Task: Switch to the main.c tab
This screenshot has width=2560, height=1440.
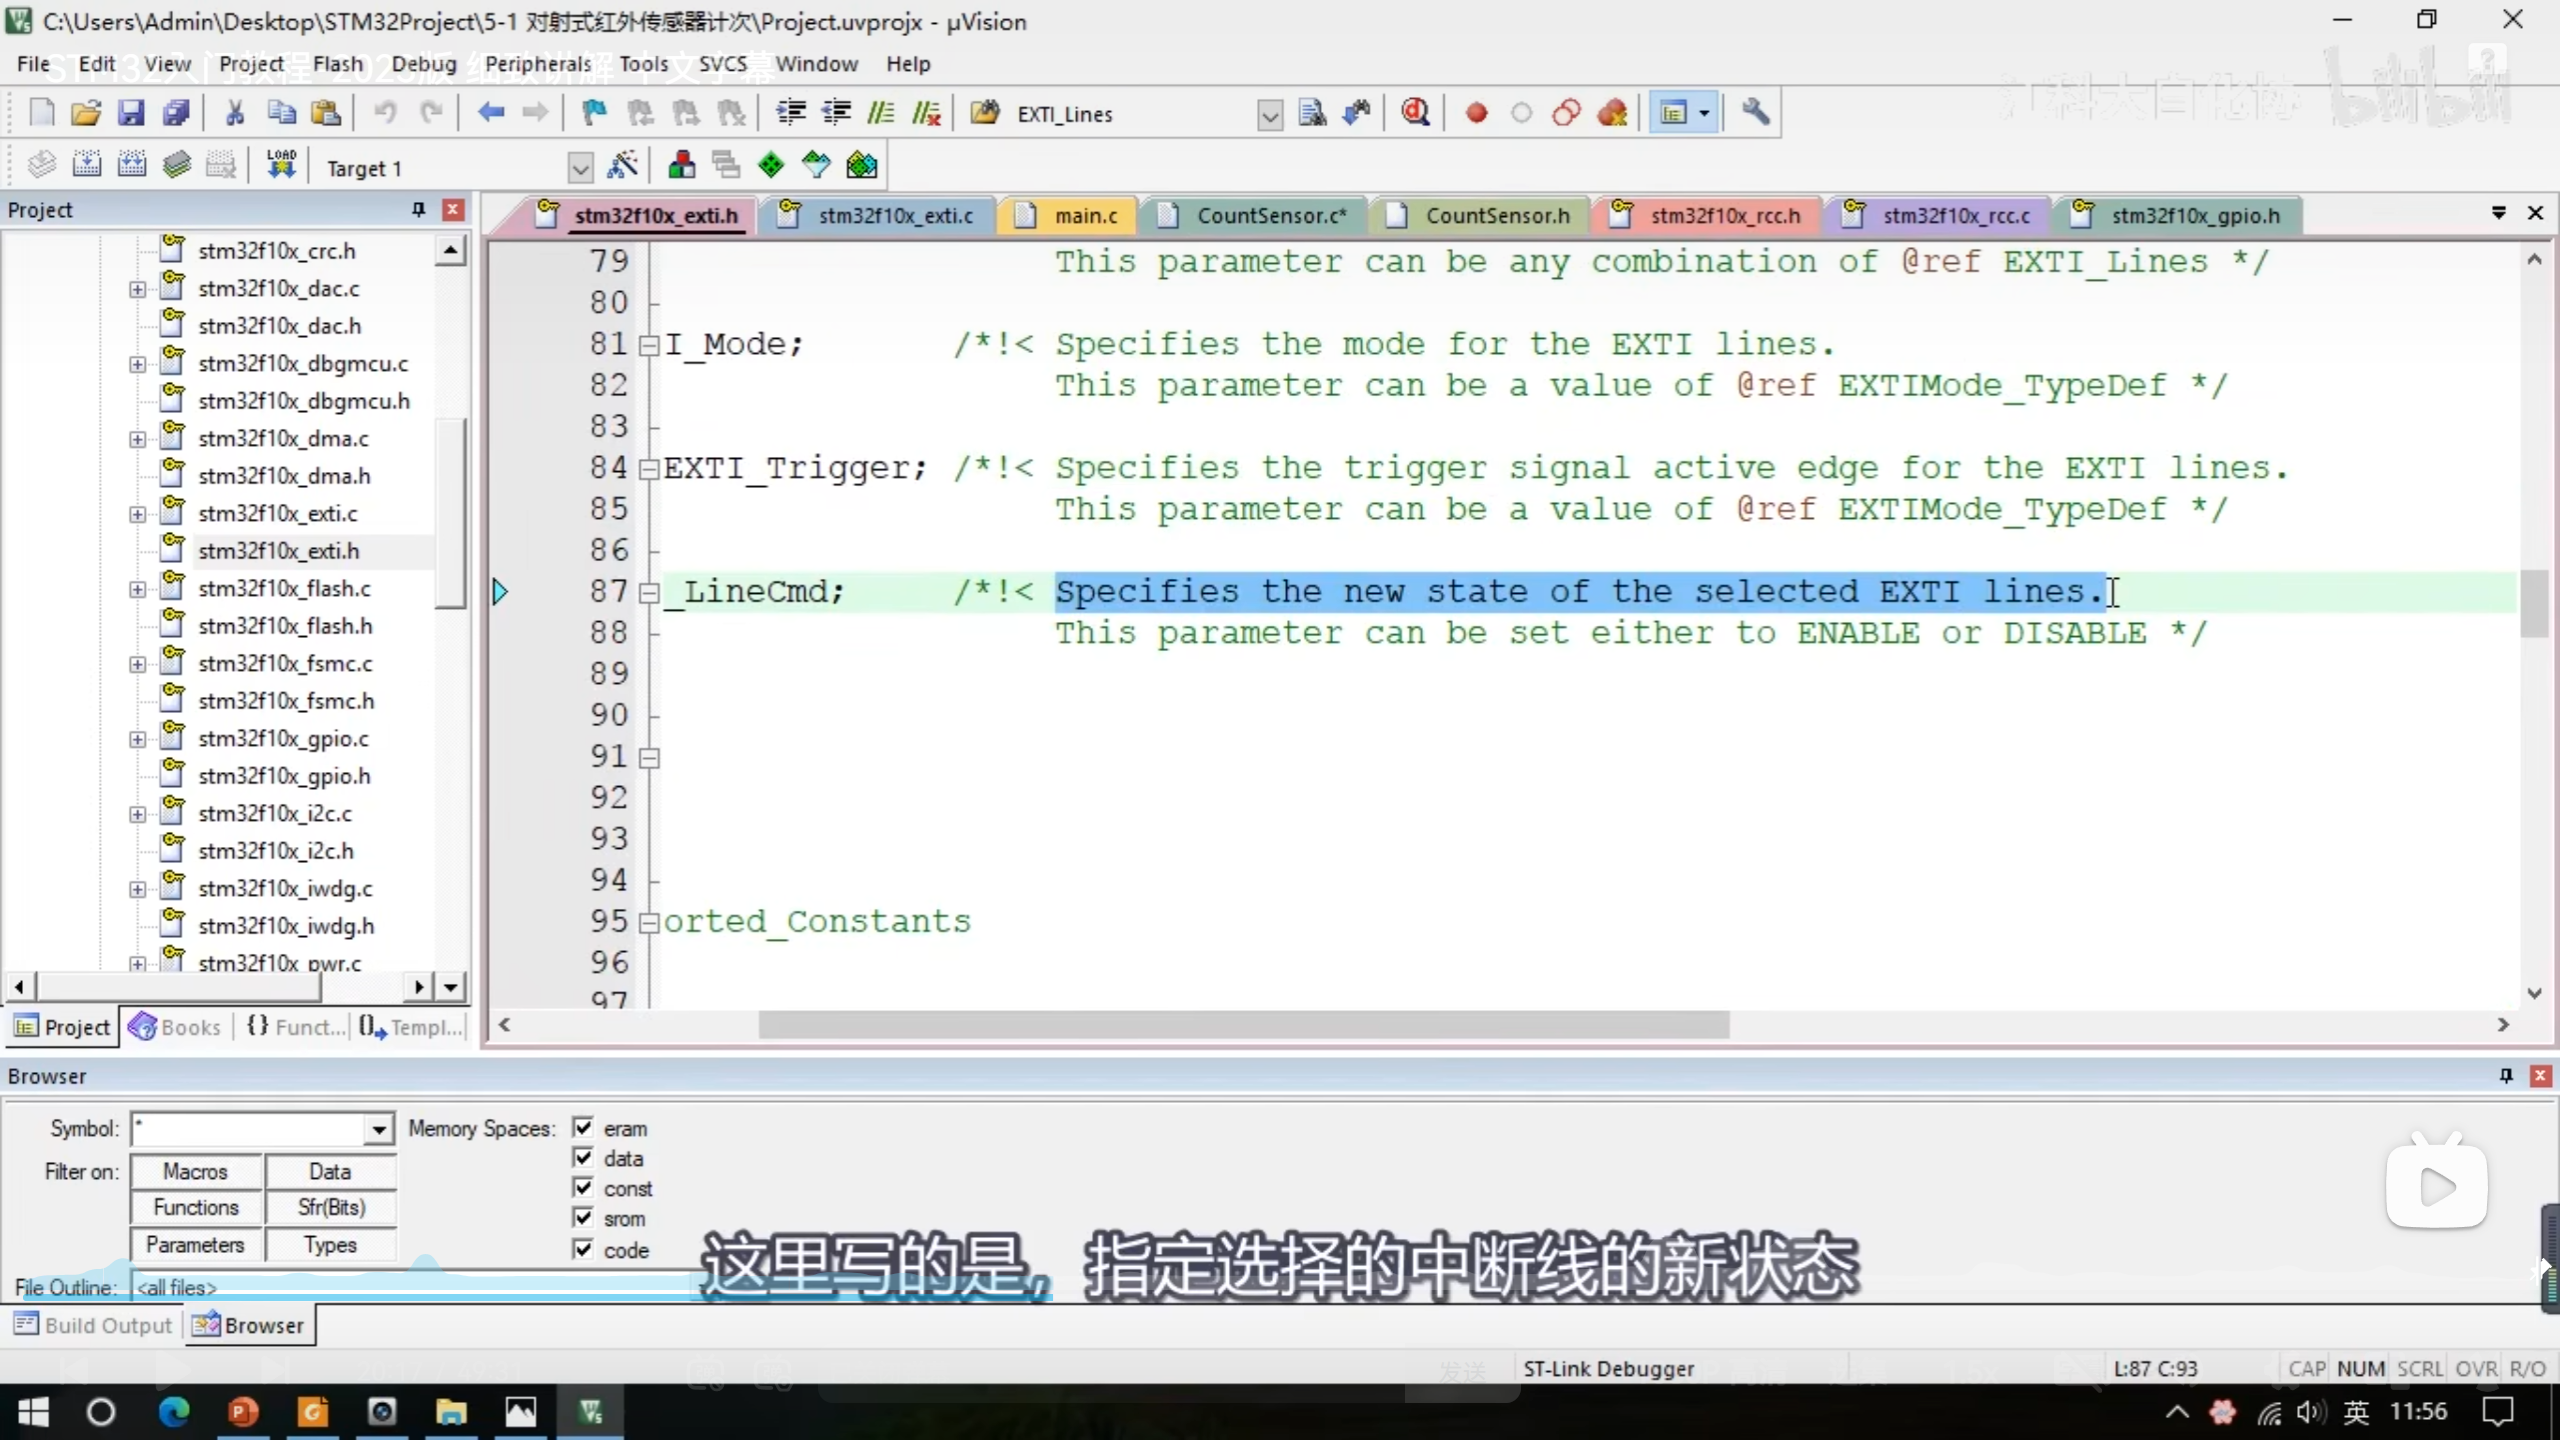Action: (x=1084, y=216)
